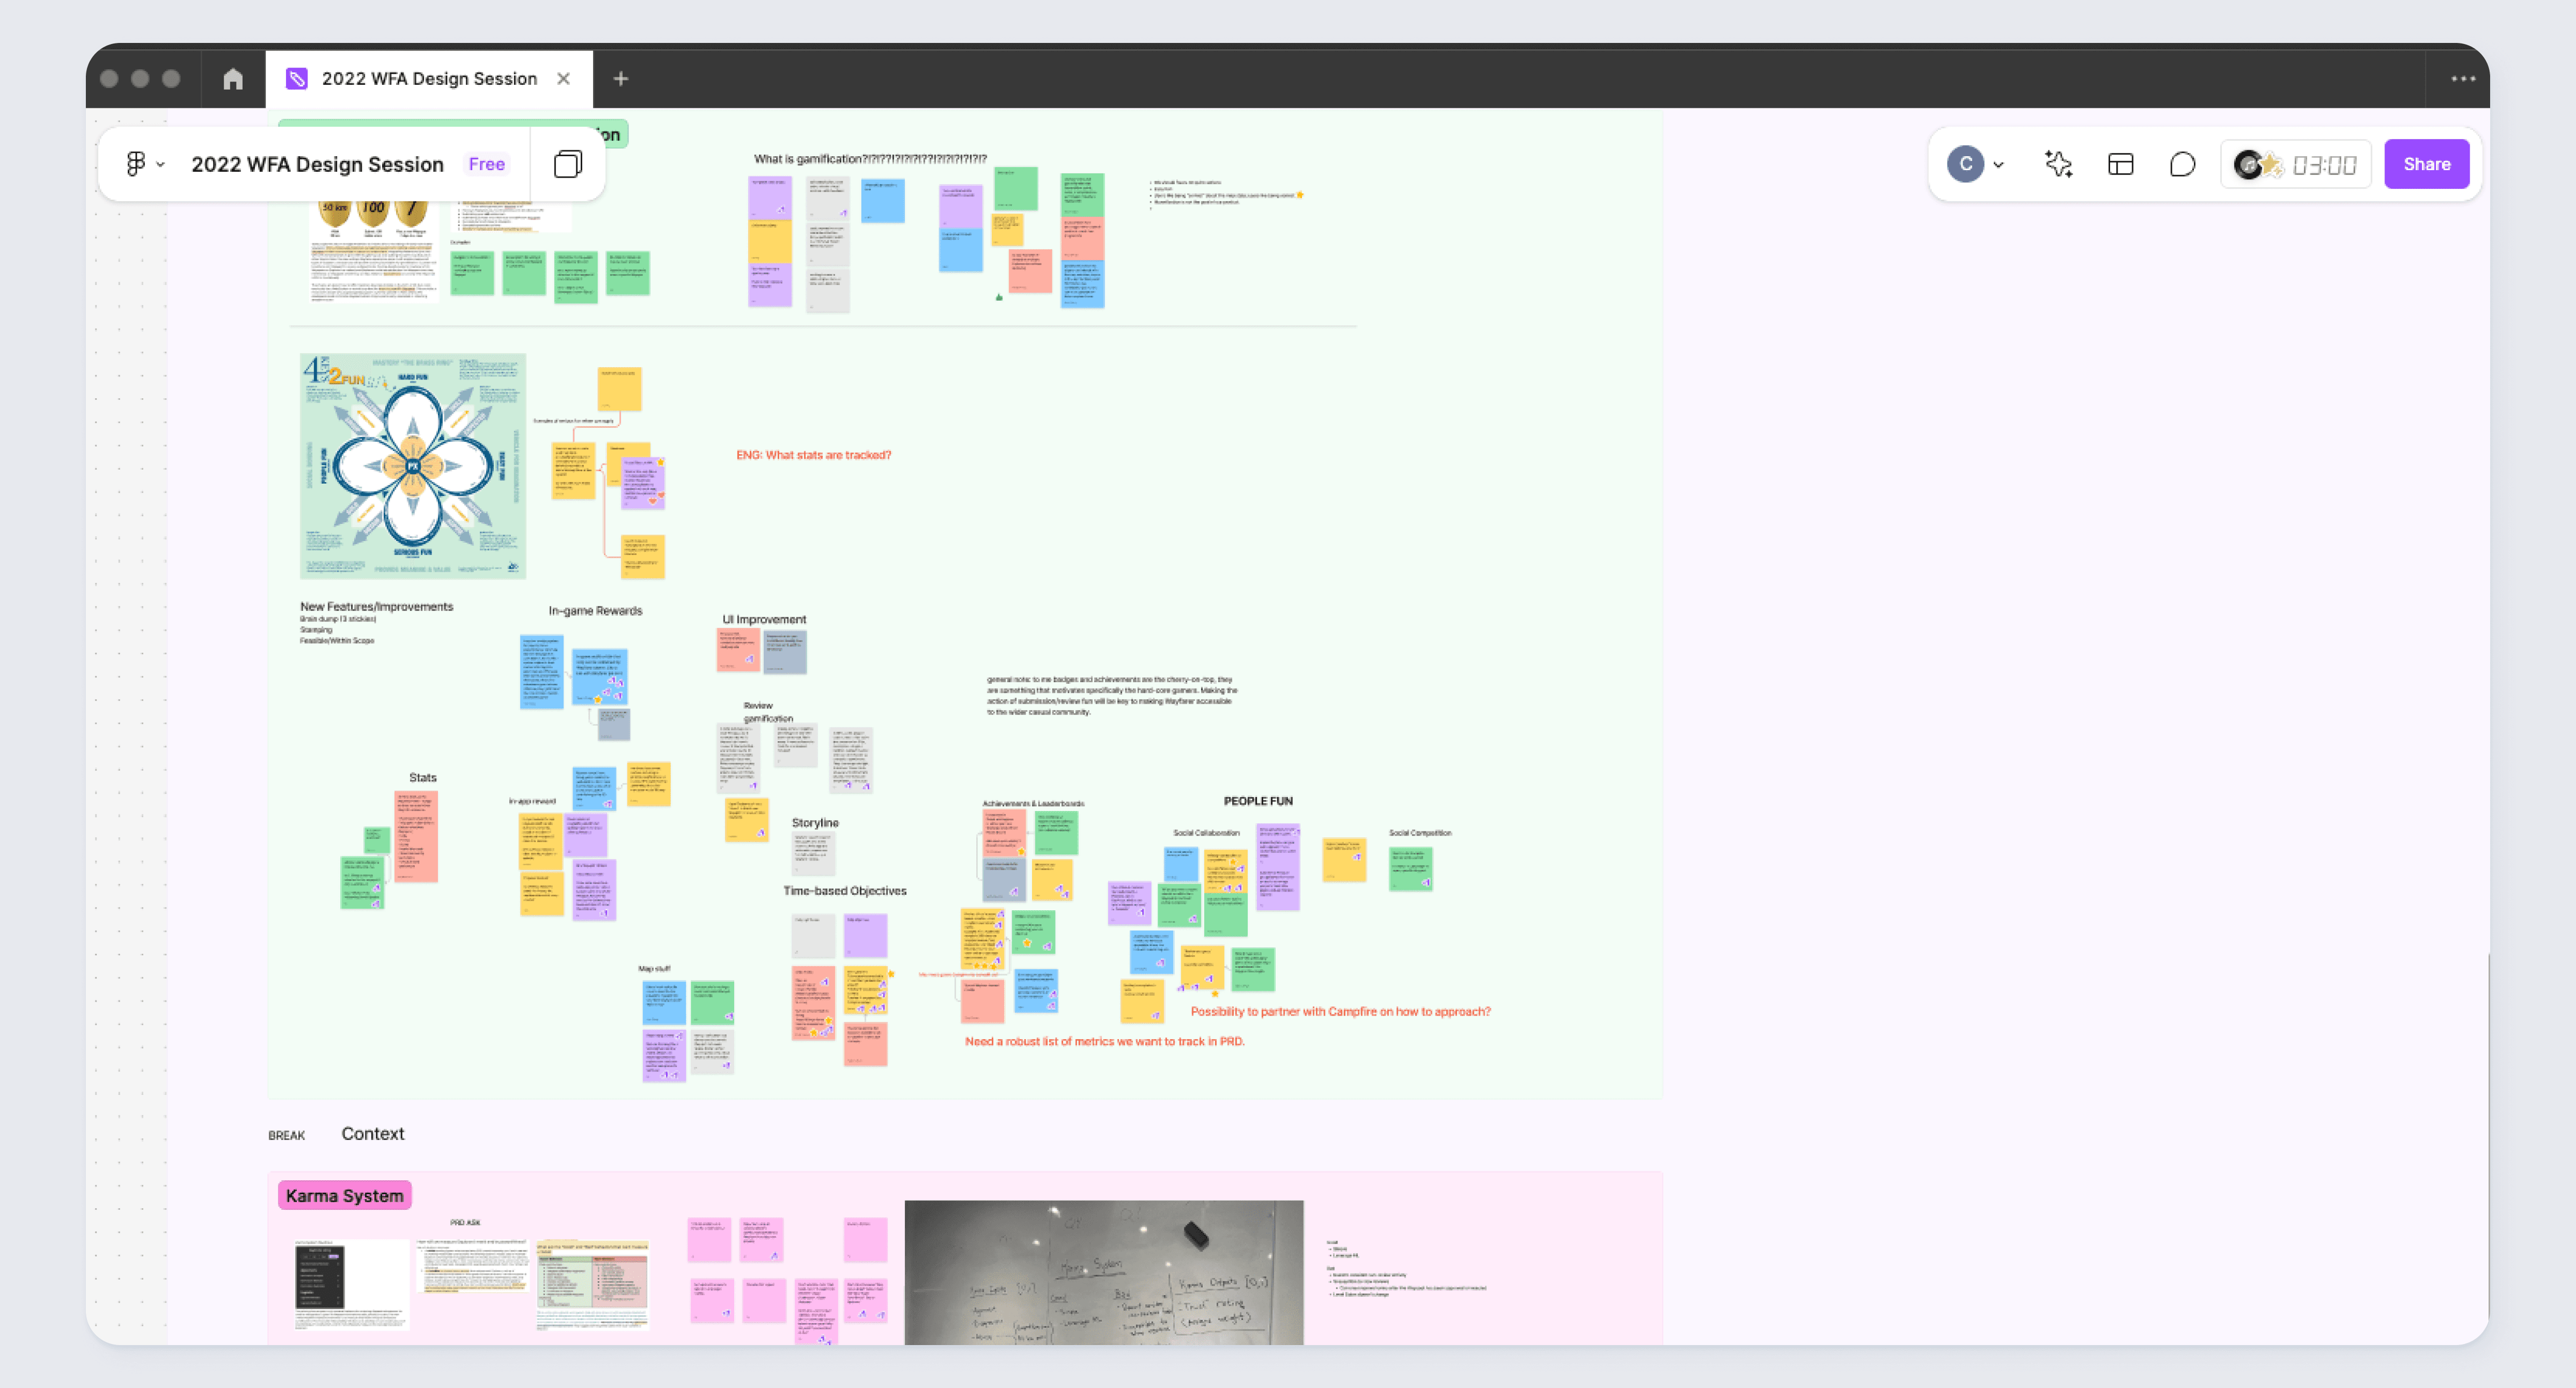Image resolution: width=2576 pixels, height=1388 pixels.
Task: Click the user avatar C
Action: (1965, 164)
